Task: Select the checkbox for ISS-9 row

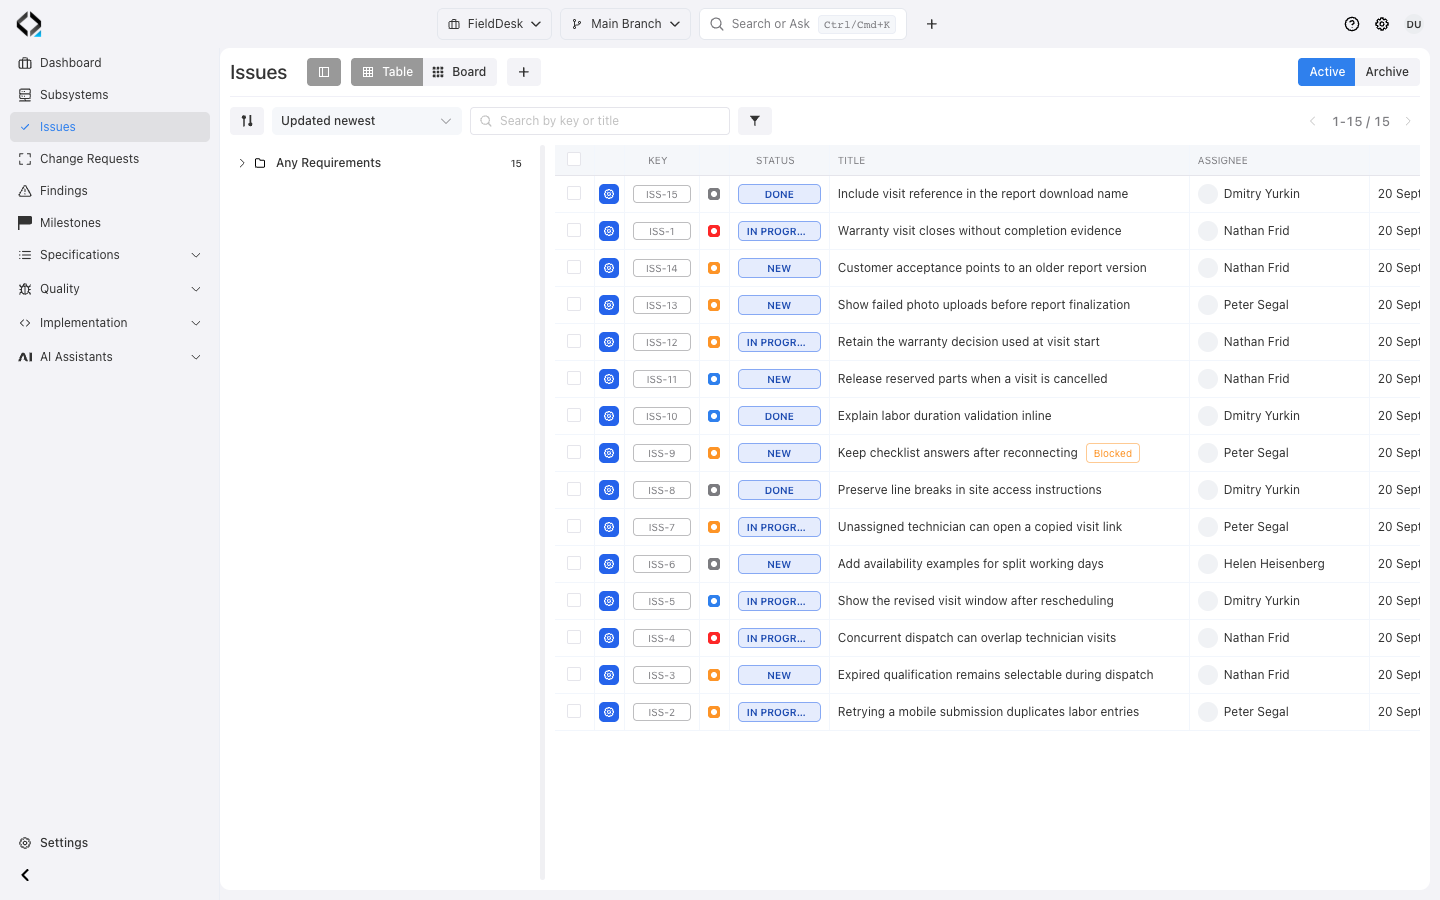Action: pos(574,452)
